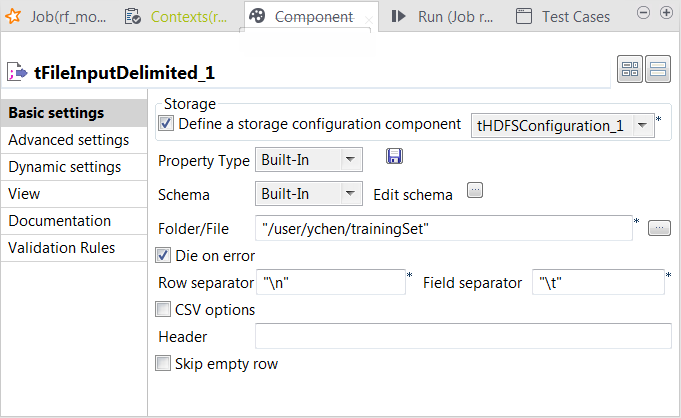The height and width of the screenshot is (418, 681).
Task: Click the save property floppy disk icon
Action: pos(394,157)
